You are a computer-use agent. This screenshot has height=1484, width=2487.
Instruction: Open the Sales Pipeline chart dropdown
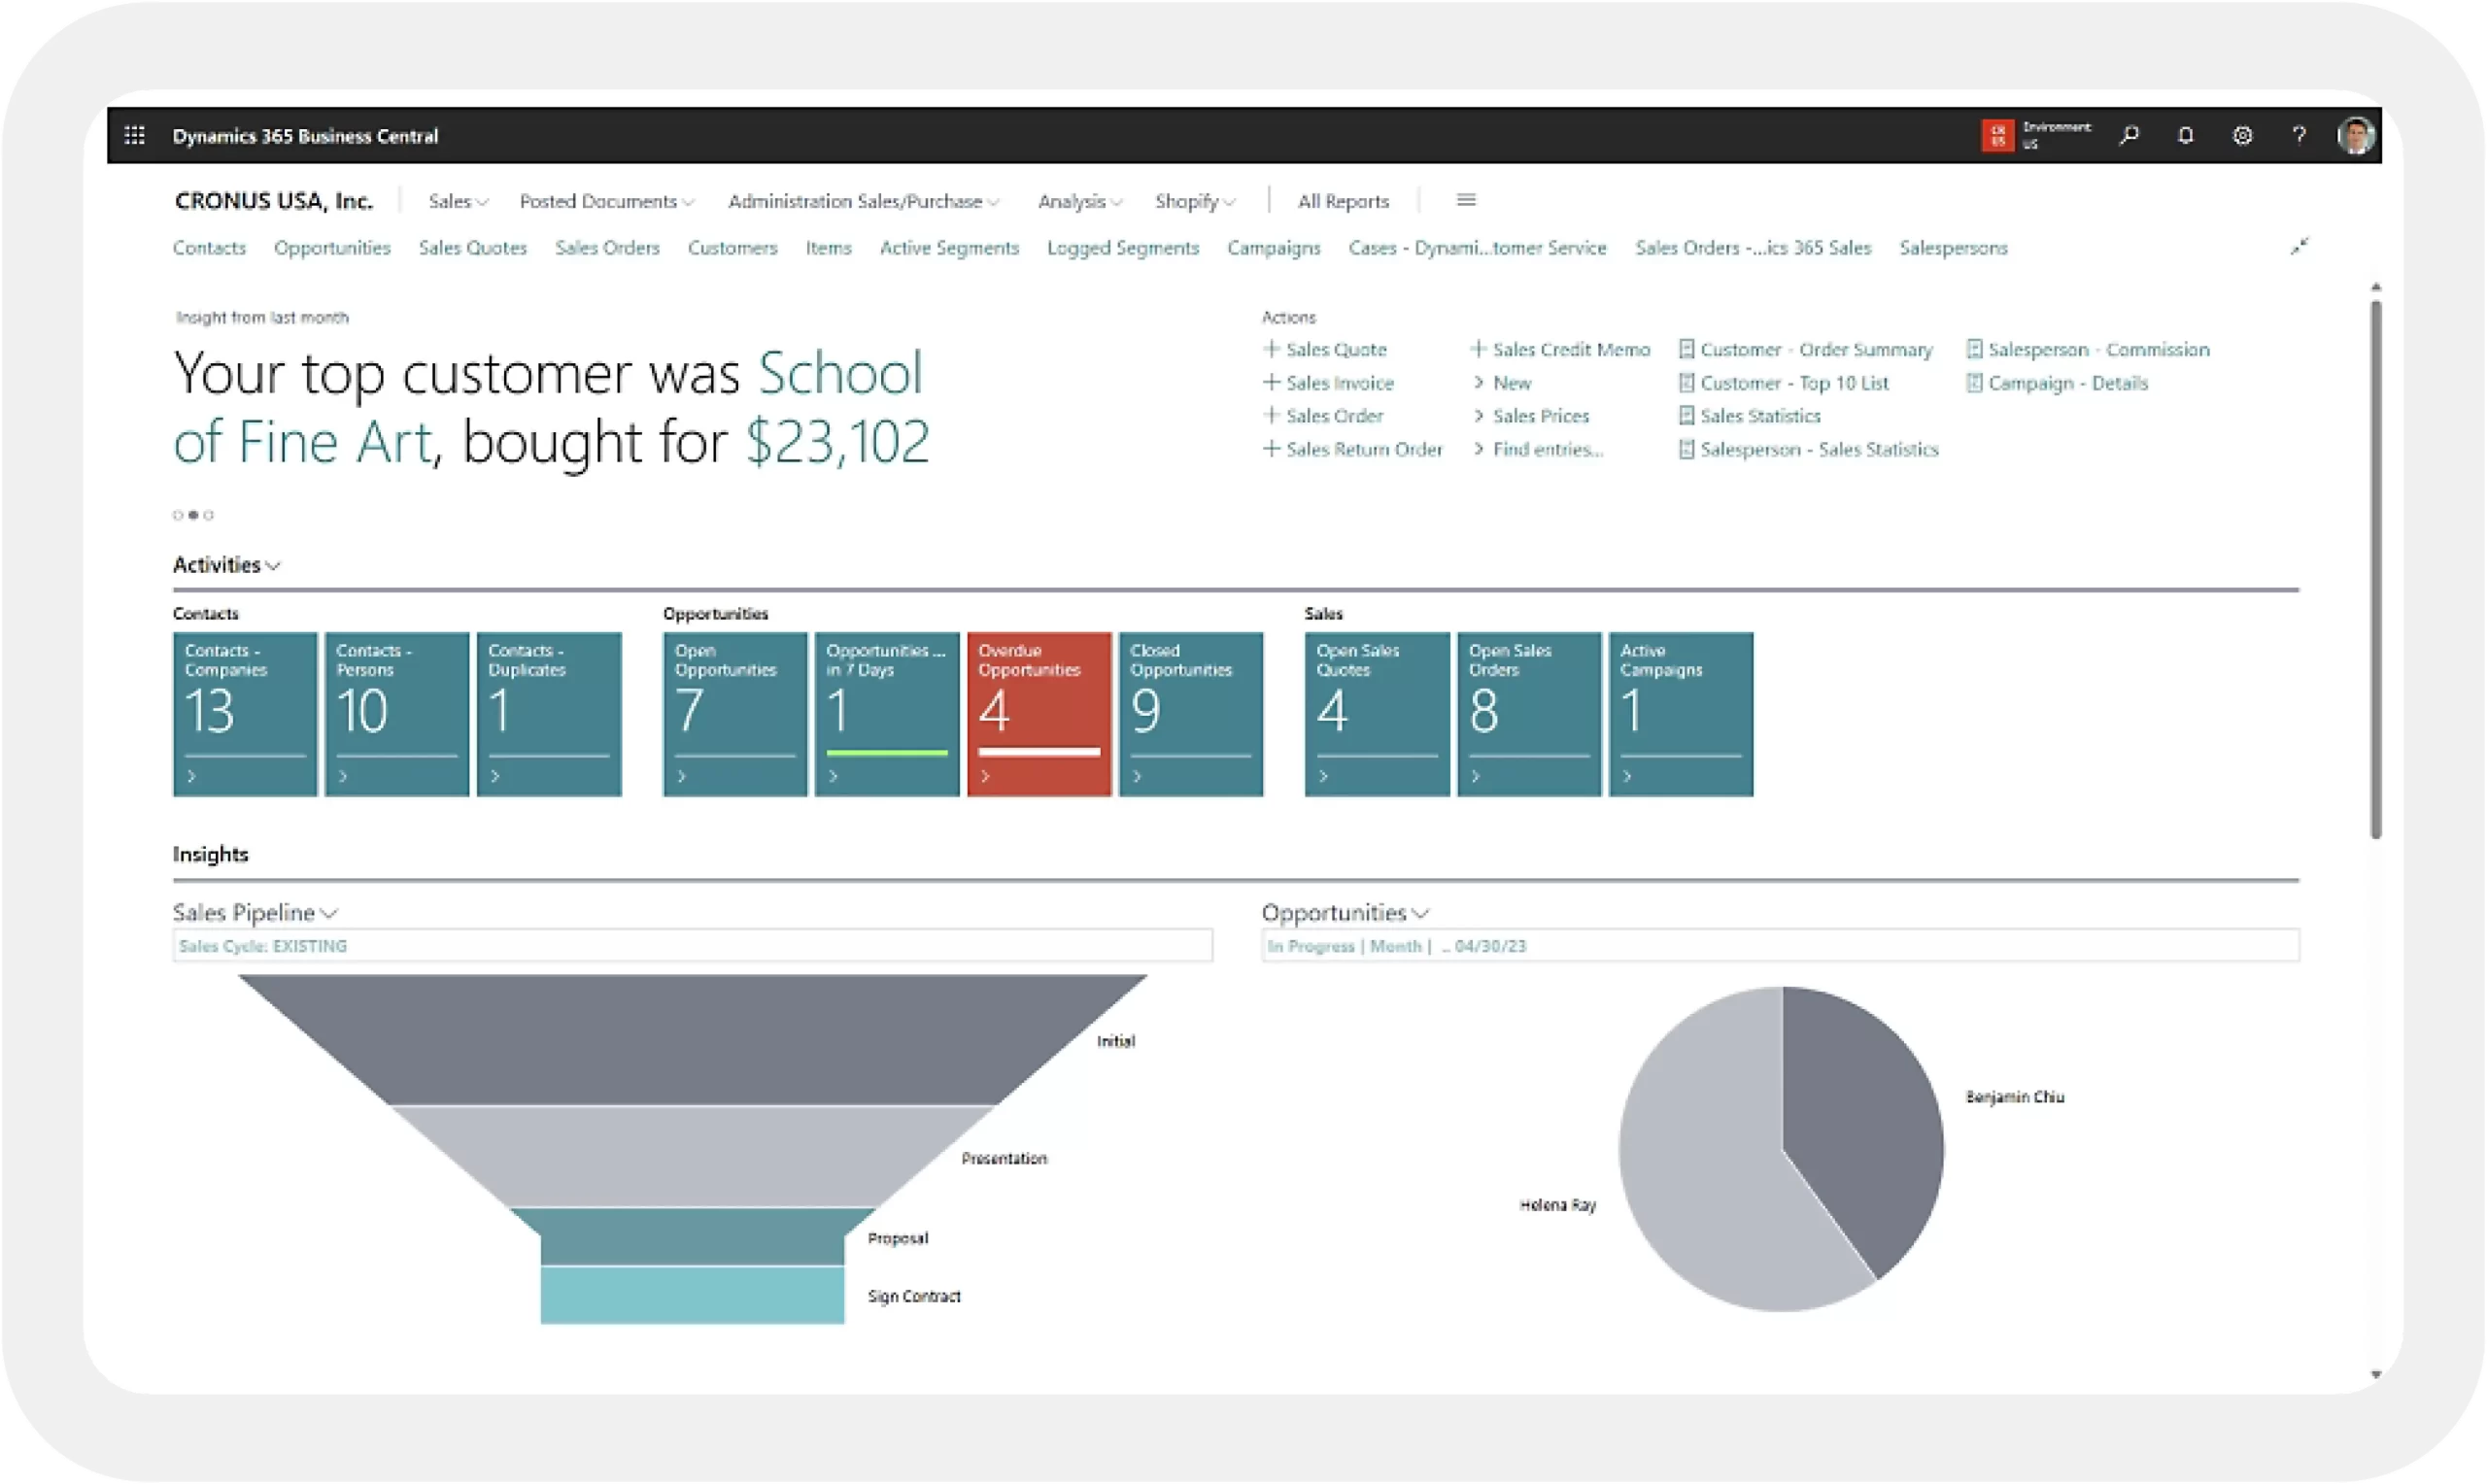click(x=329, y=913)
